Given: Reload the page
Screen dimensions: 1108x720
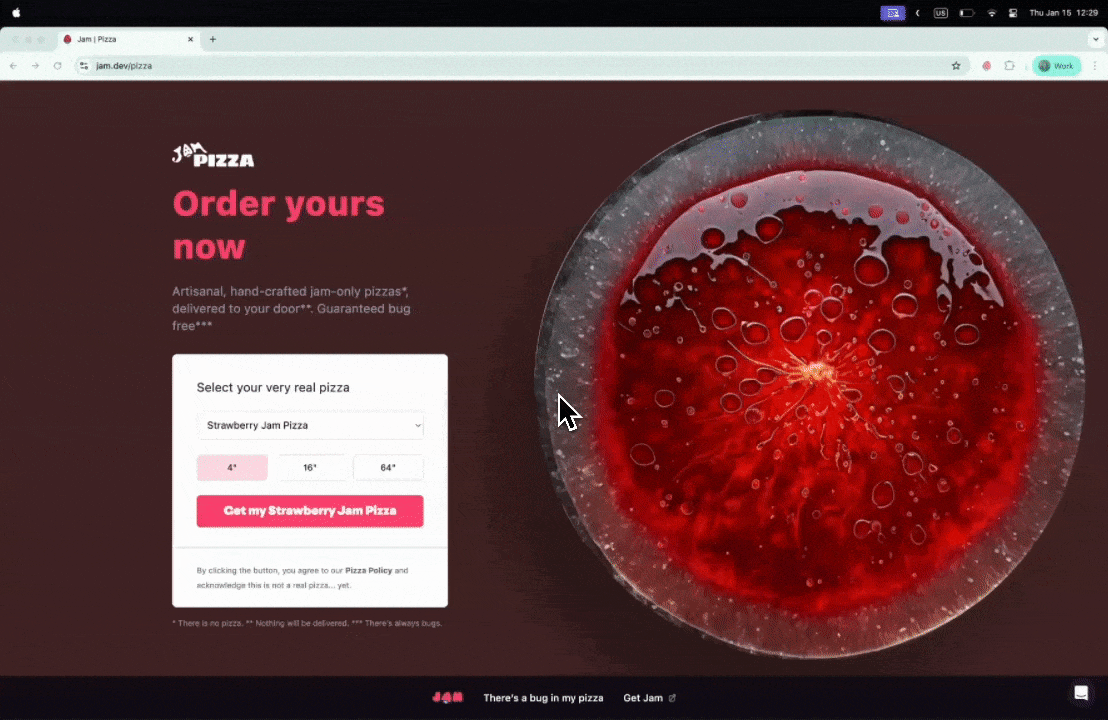Looking at the screenshot, I should (x=57, y=66).
